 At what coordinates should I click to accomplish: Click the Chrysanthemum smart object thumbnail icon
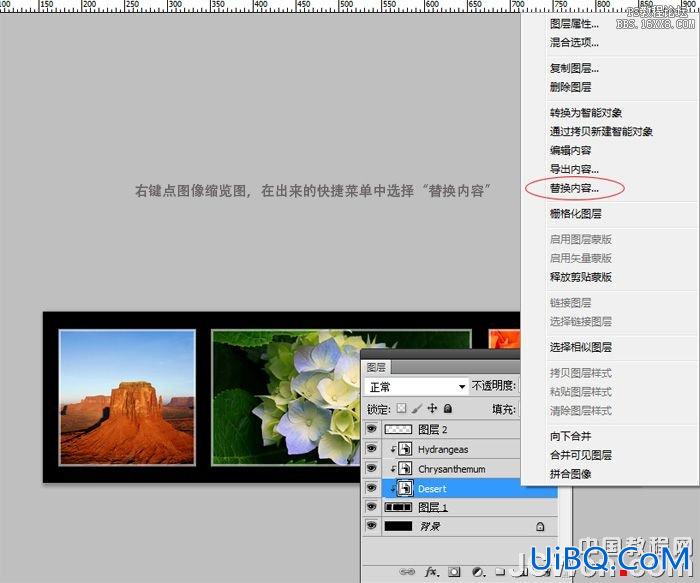click(x=405, y=468)
